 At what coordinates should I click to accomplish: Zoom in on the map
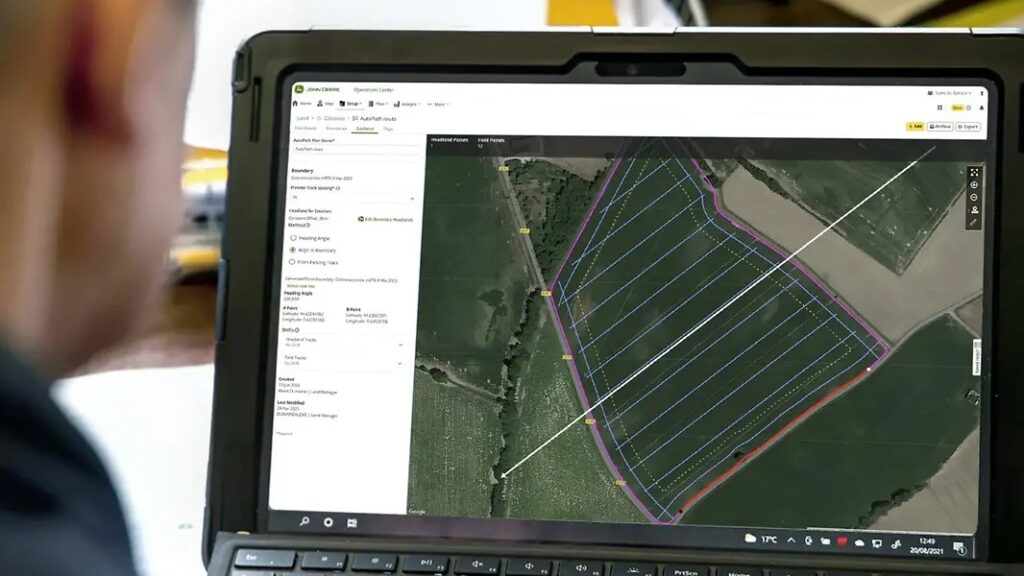pos(974,185)
